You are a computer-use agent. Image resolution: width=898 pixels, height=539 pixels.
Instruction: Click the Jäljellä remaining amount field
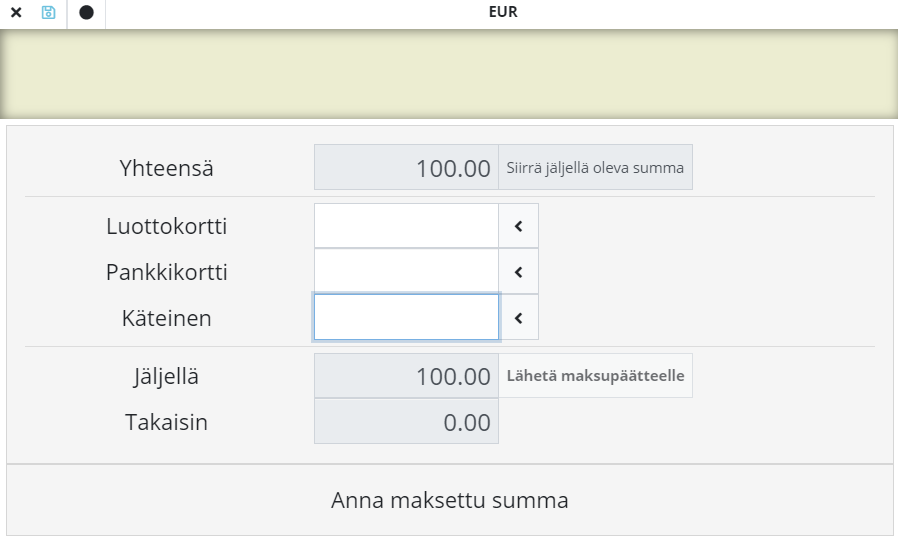406,377
